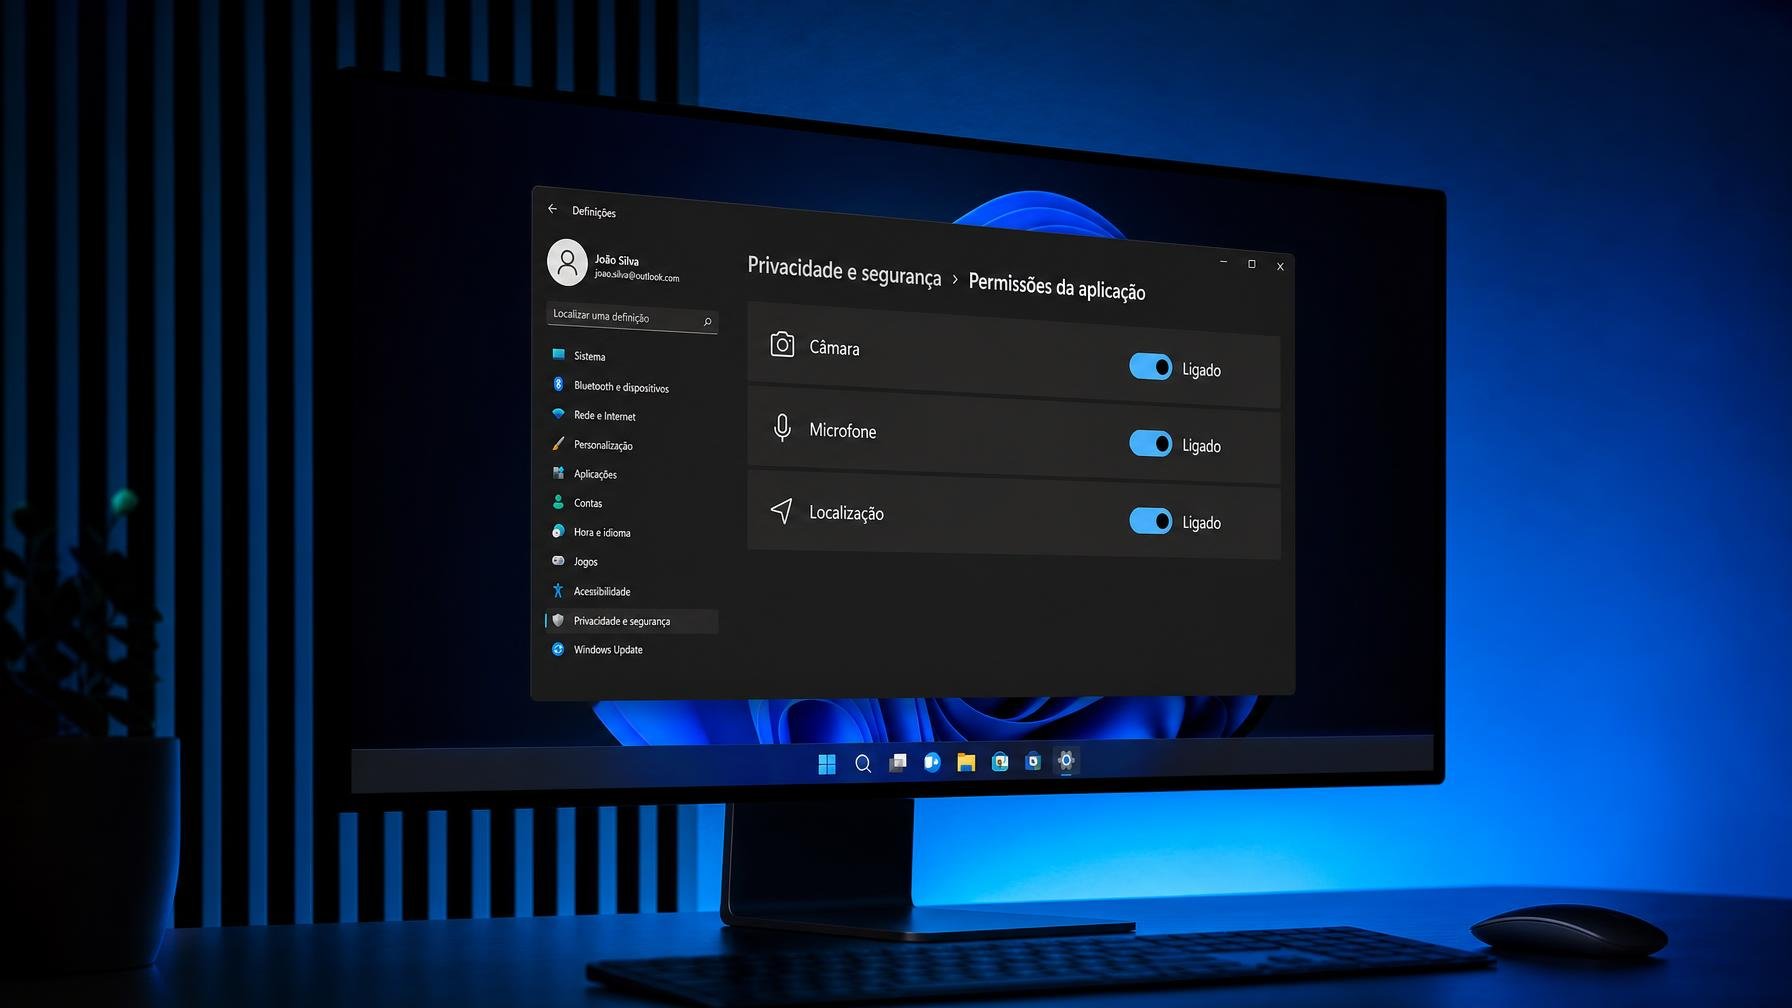Select the Personalização paintbrush icon

(558, 443)
